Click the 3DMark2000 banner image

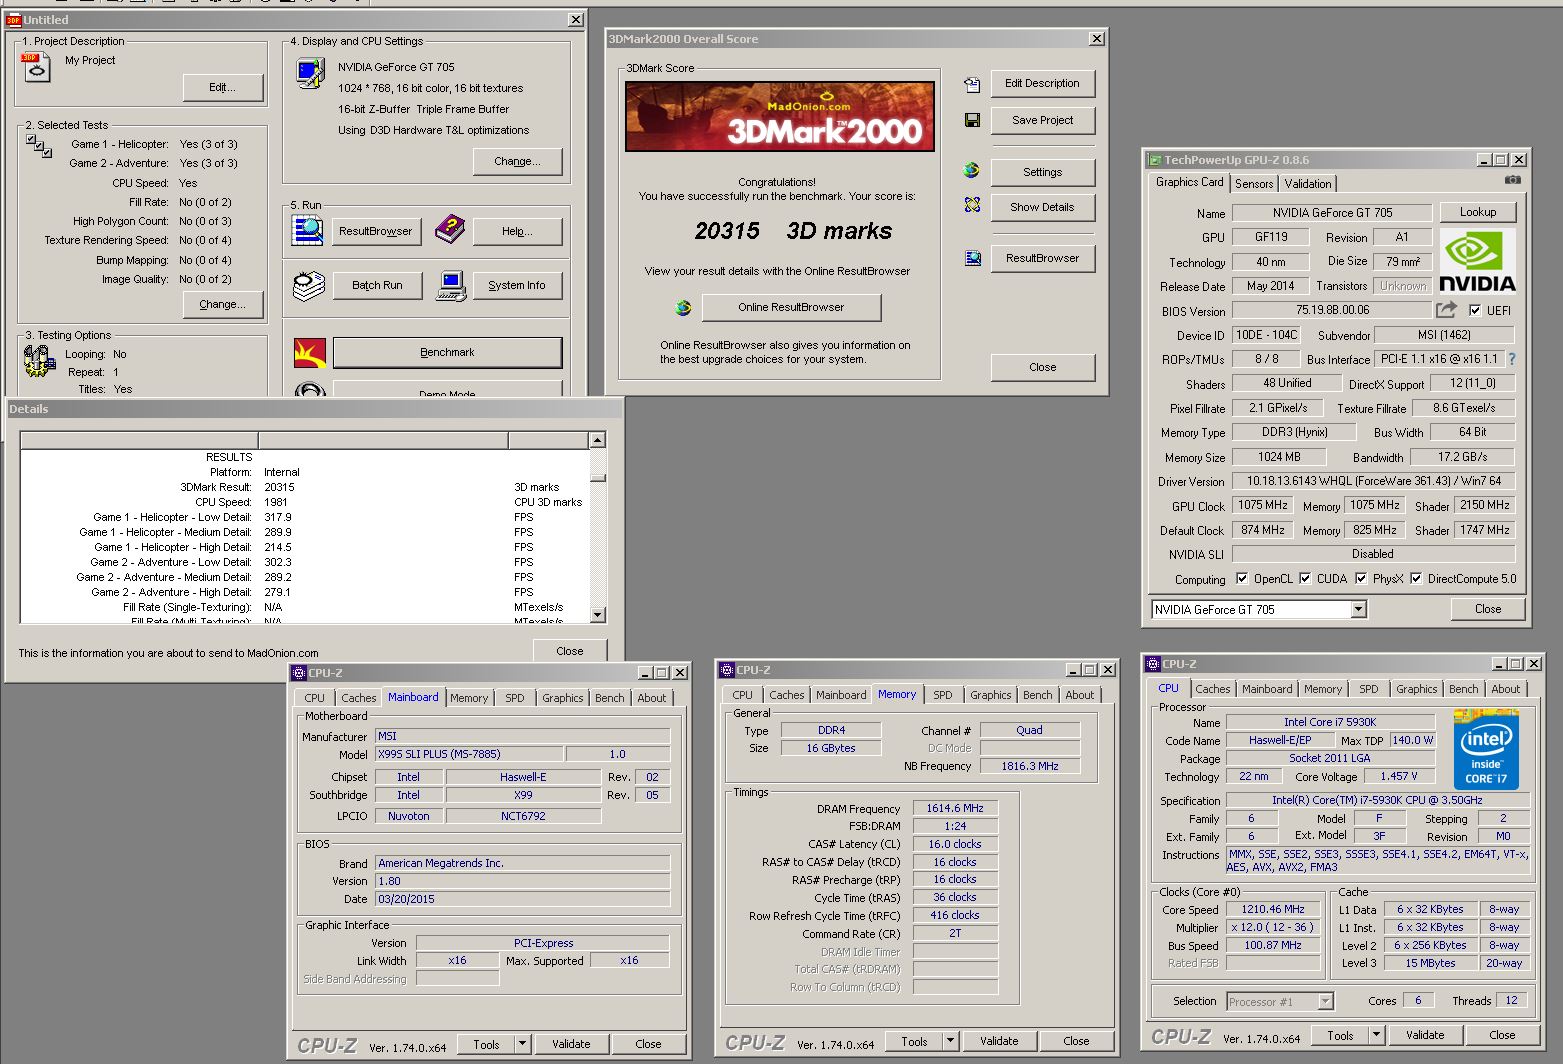[x=780, y=116]
